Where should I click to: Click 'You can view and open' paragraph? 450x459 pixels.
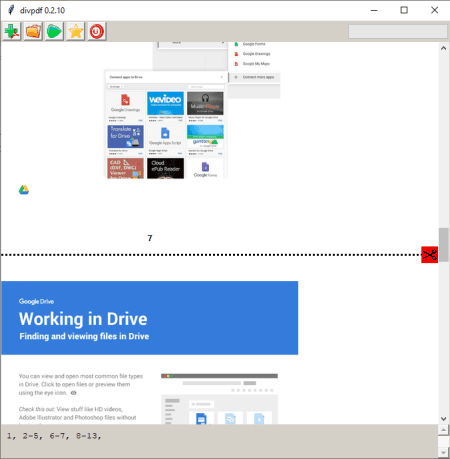click(x=81, y=384)
